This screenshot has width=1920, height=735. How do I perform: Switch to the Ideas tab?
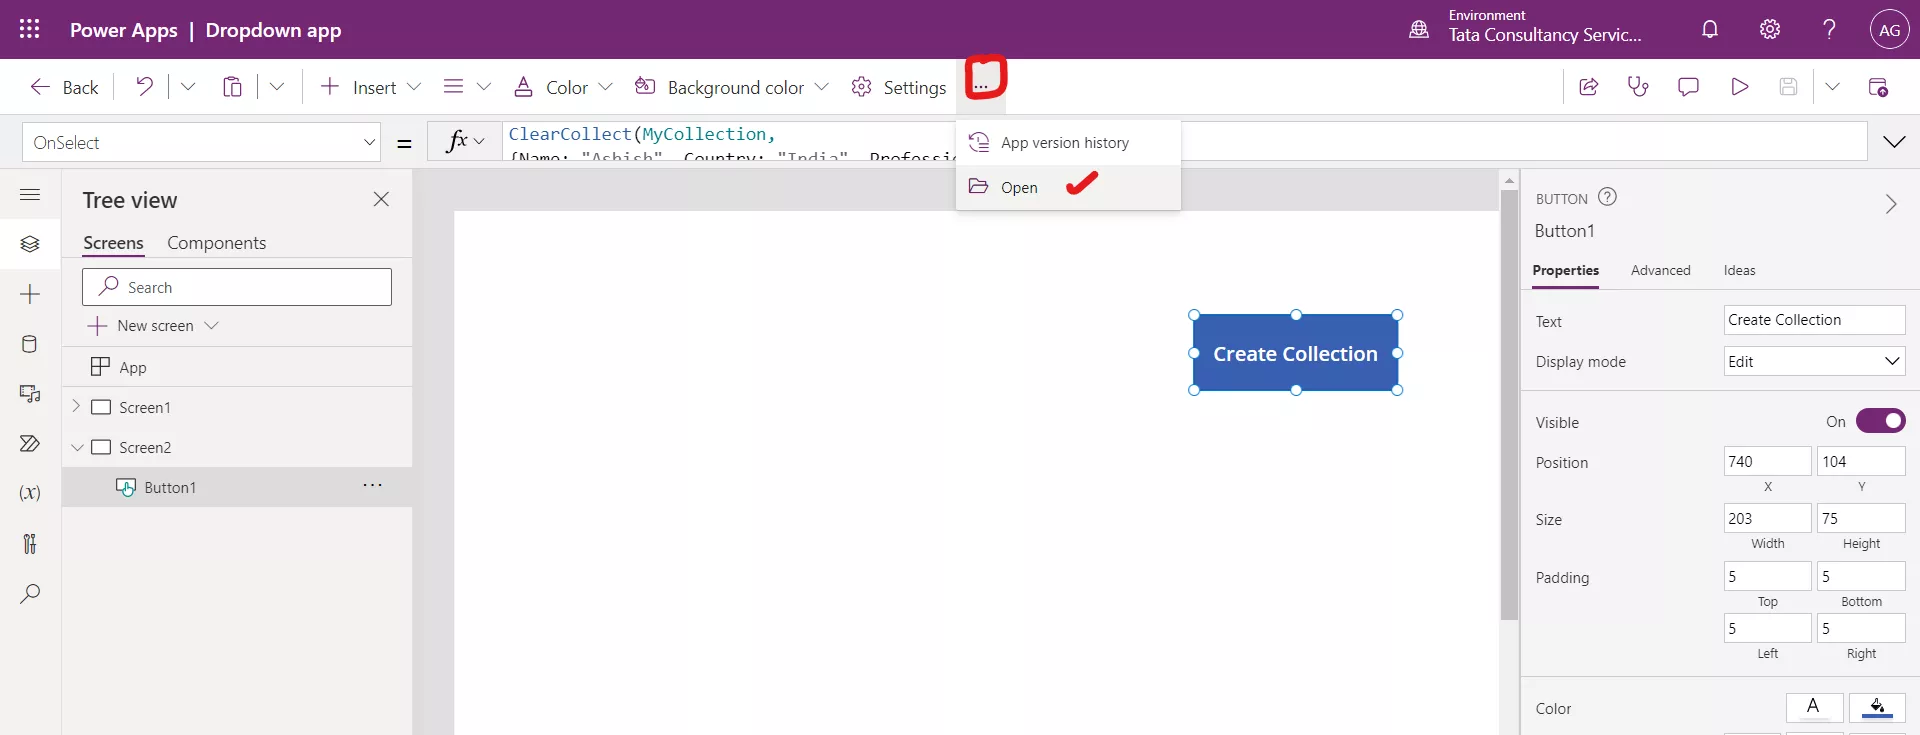pyautogui.click(x=1739, y=270)
